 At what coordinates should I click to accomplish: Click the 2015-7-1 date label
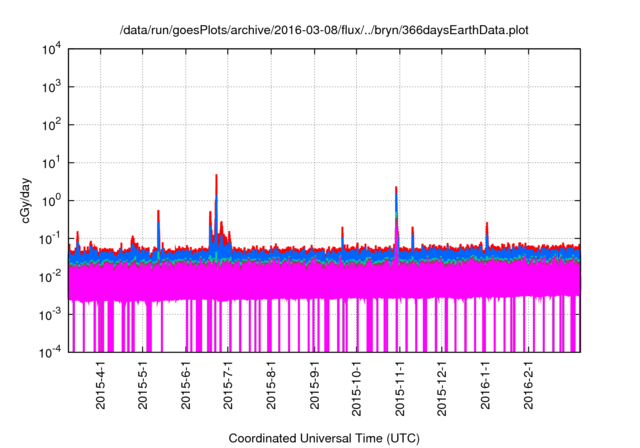(x=228, y=386)
